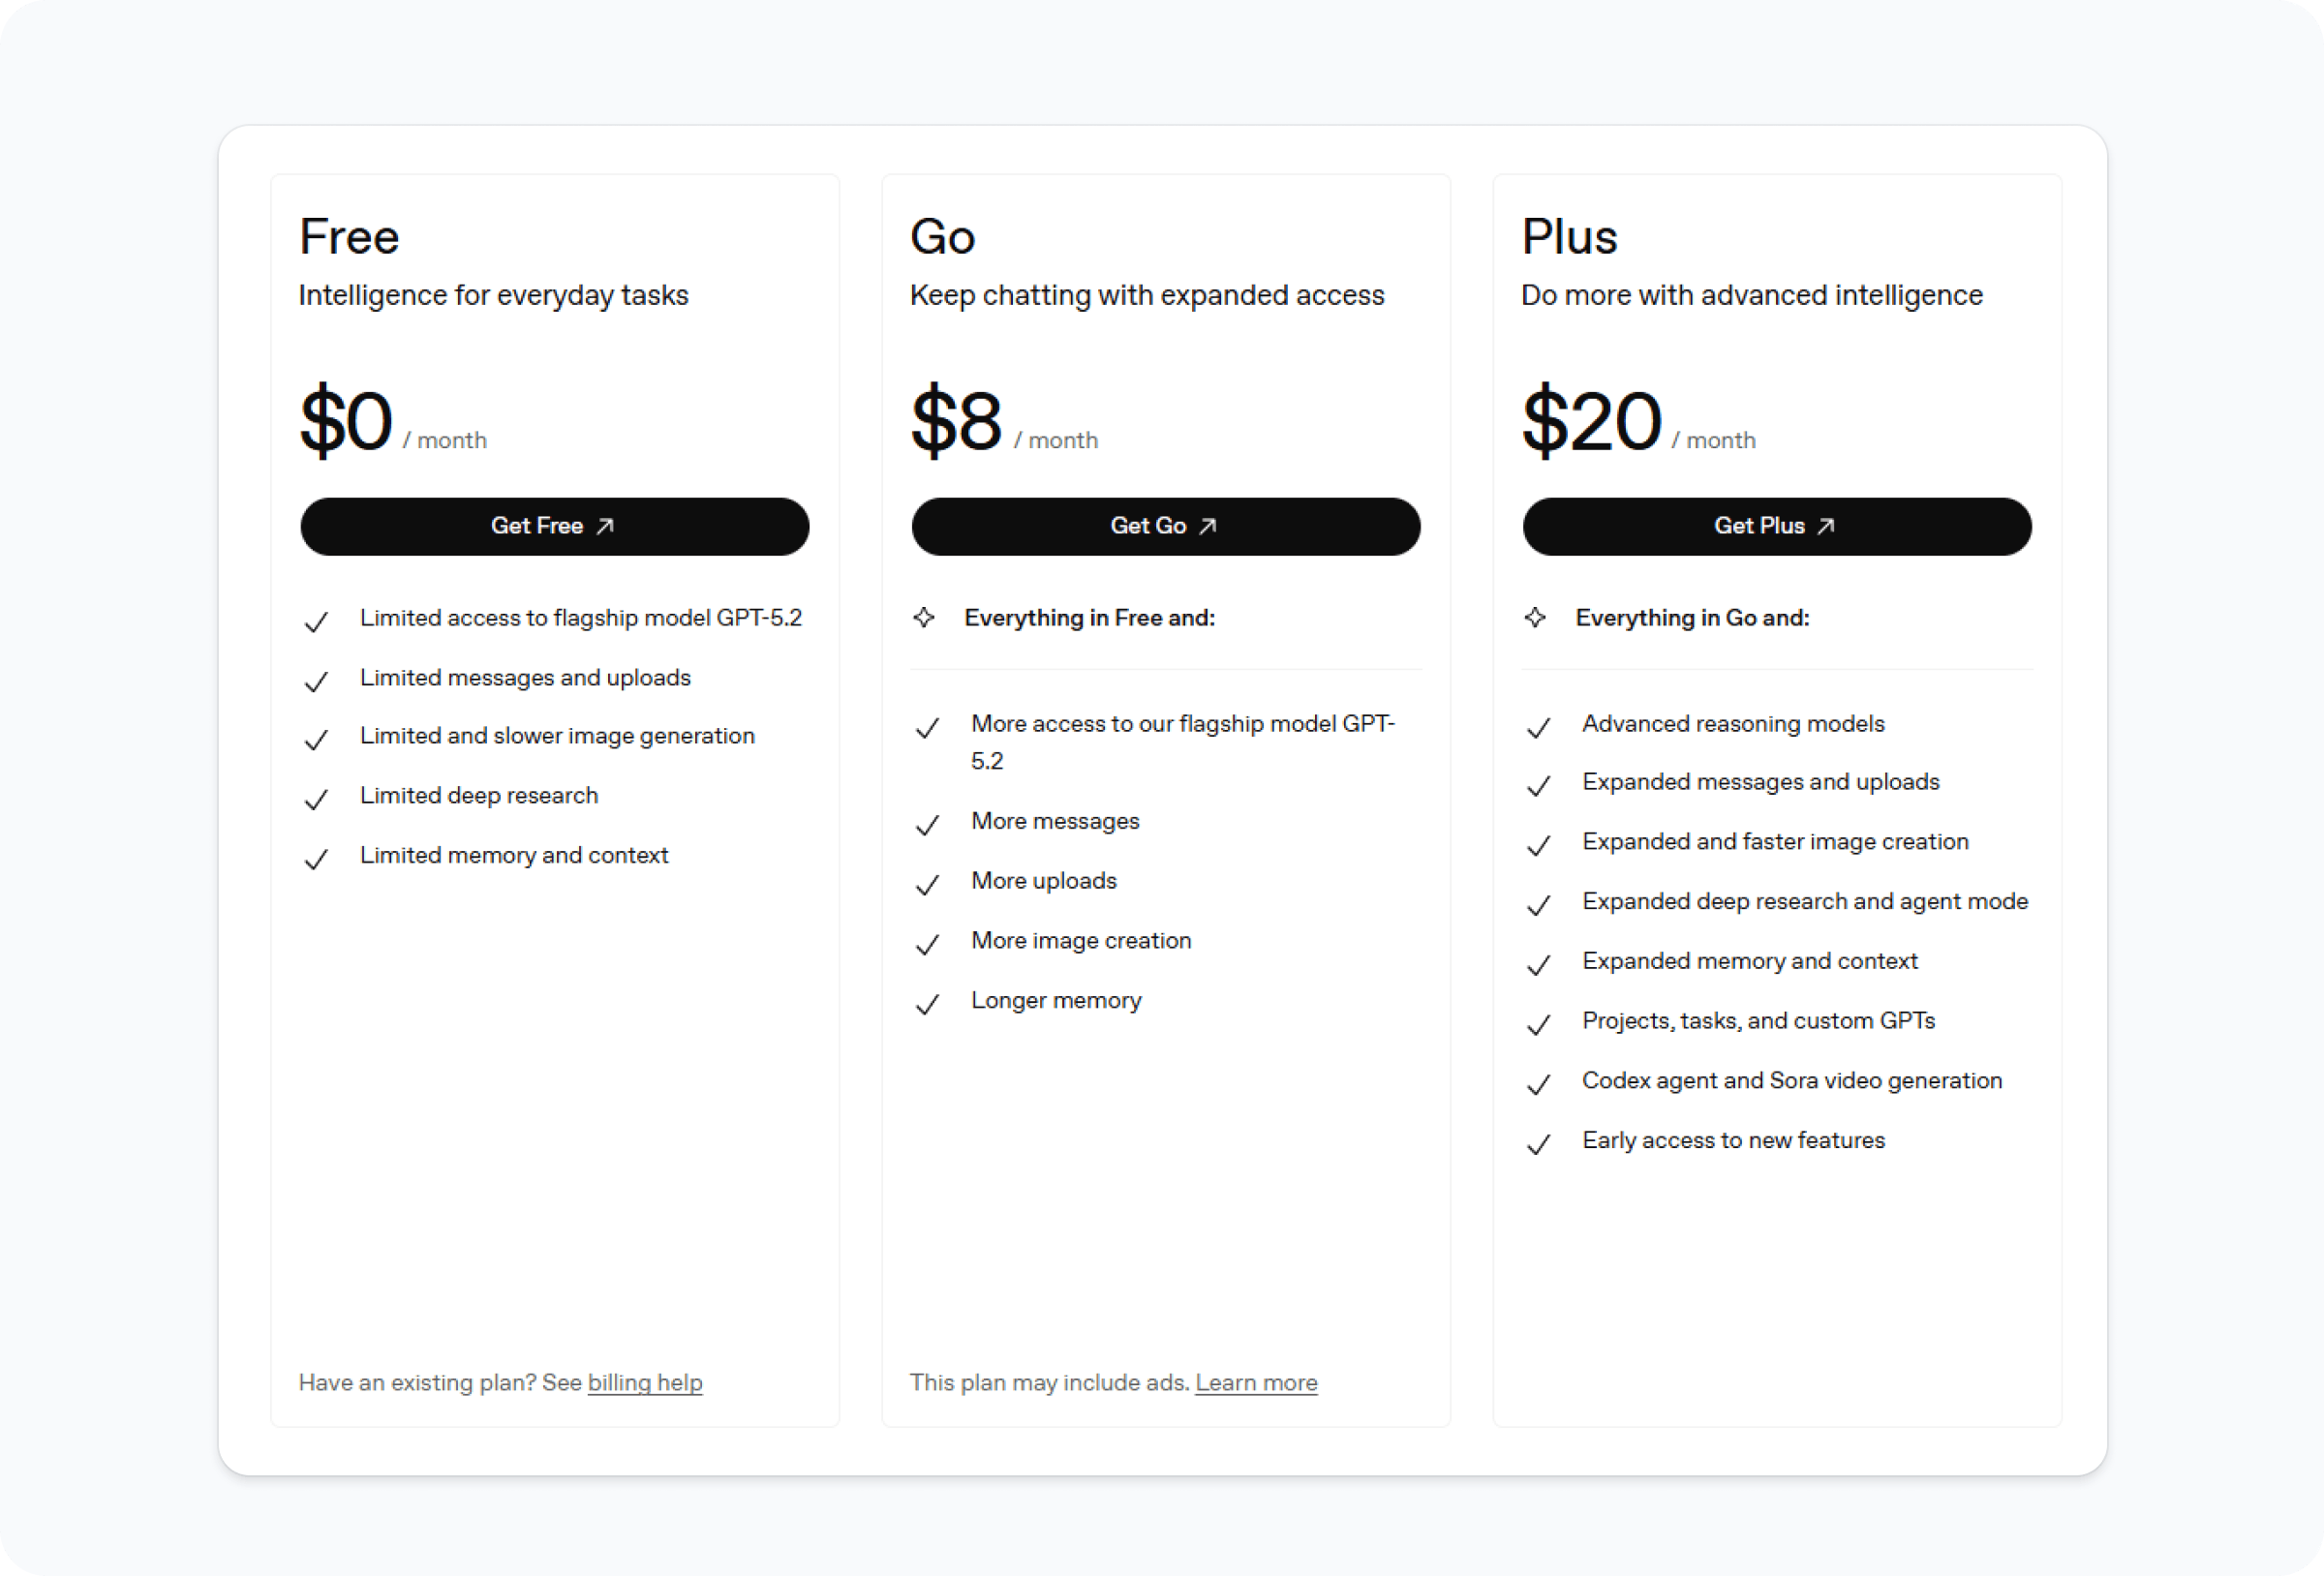Click the checkmark beside Expanded memory and context
Image resolution: width=2324 pixels, height=1576 pixels.
[x=1538, y=965]
